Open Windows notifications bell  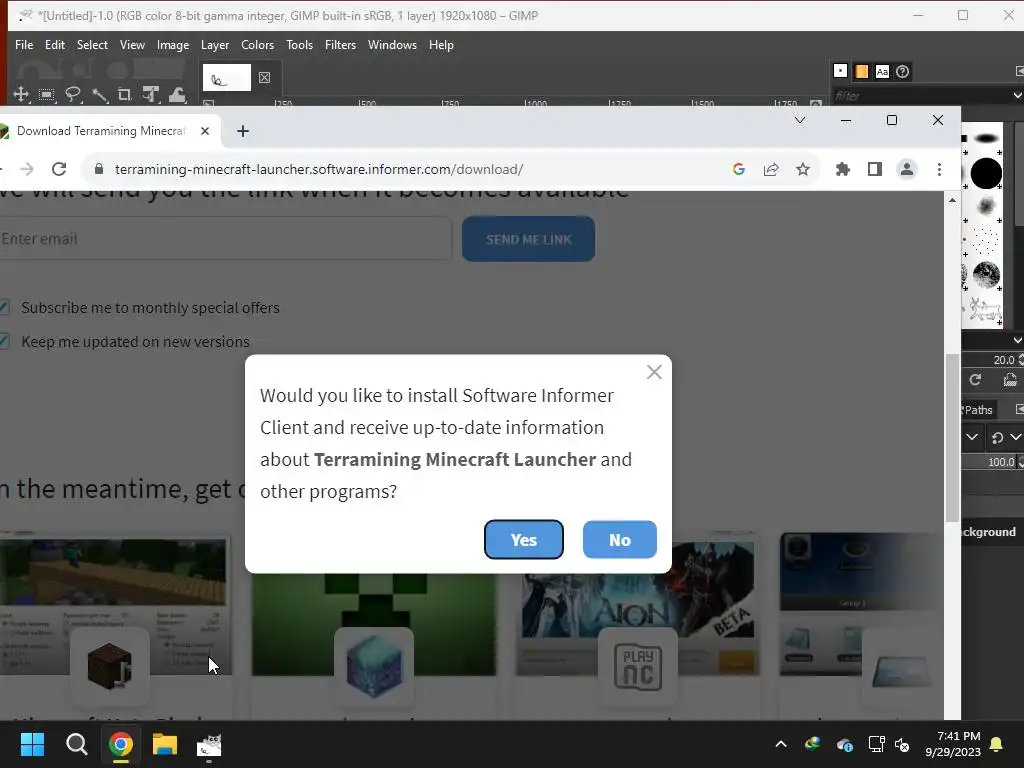tap(996, 744)
